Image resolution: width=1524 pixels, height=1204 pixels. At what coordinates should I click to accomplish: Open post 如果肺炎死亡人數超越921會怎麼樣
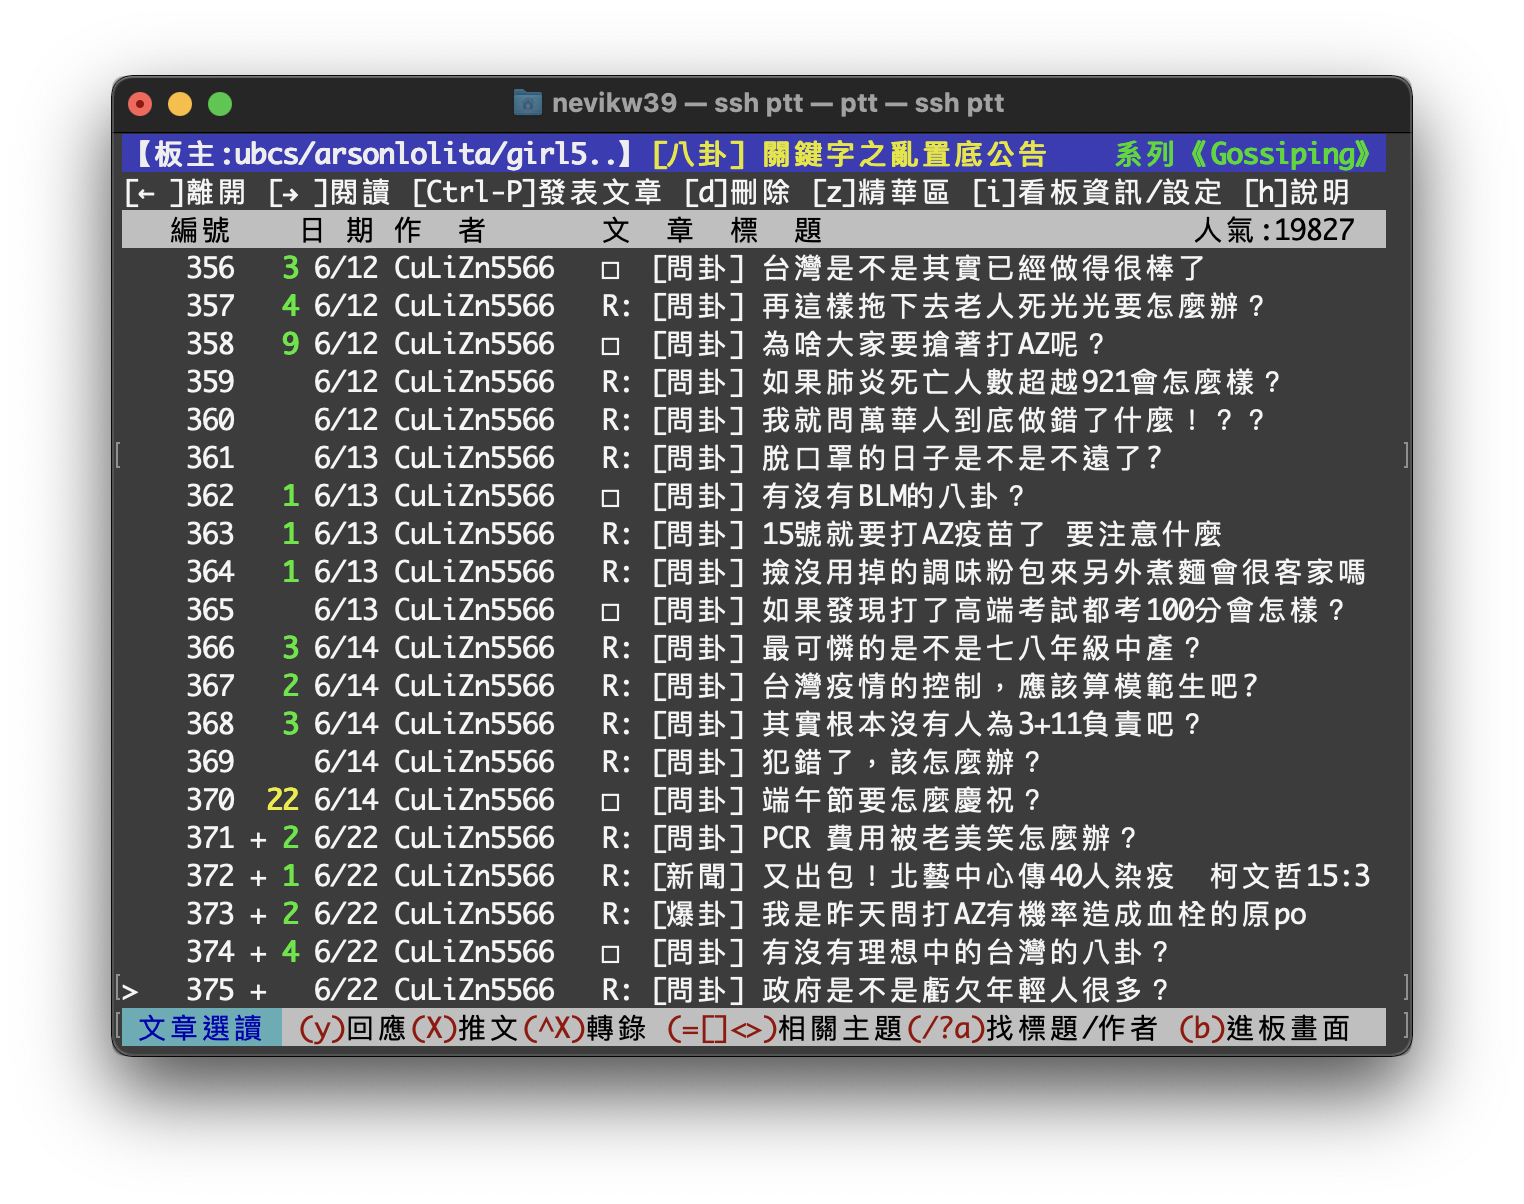[x=1021, y=382]
